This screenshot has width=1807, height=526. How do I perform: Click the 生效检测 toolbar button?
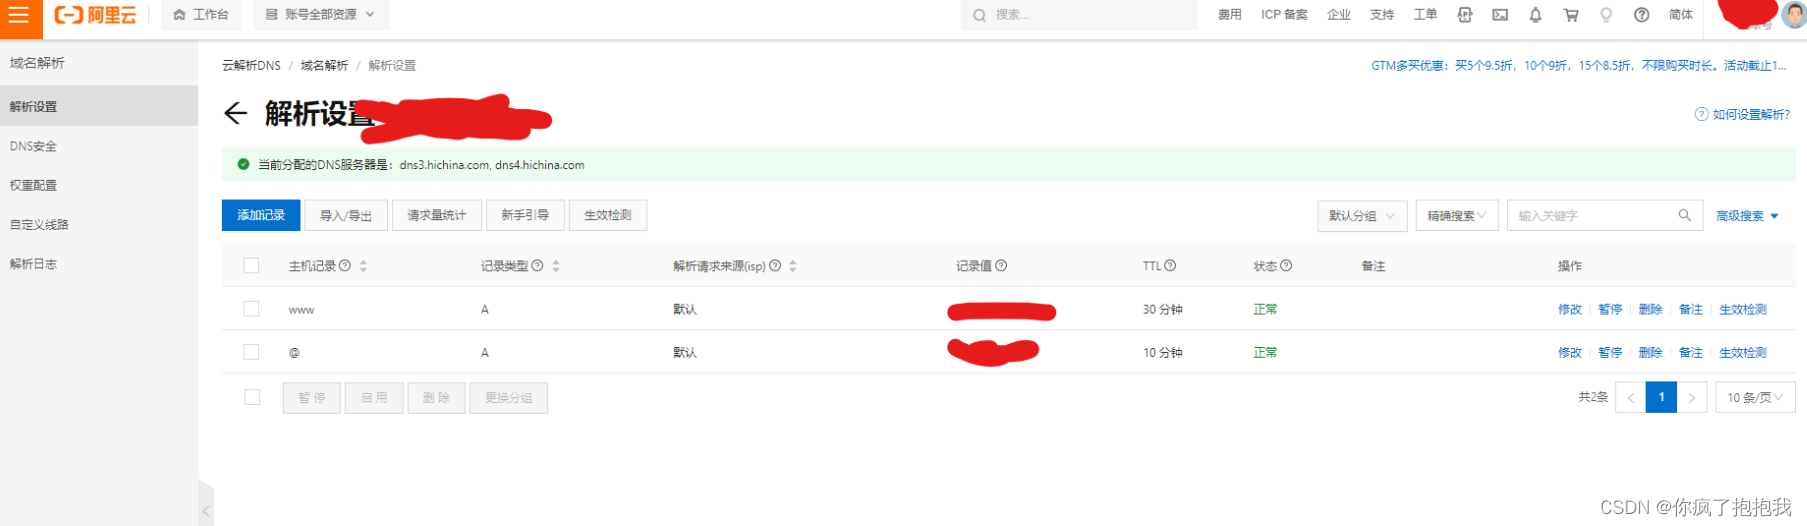pos(608,215)
